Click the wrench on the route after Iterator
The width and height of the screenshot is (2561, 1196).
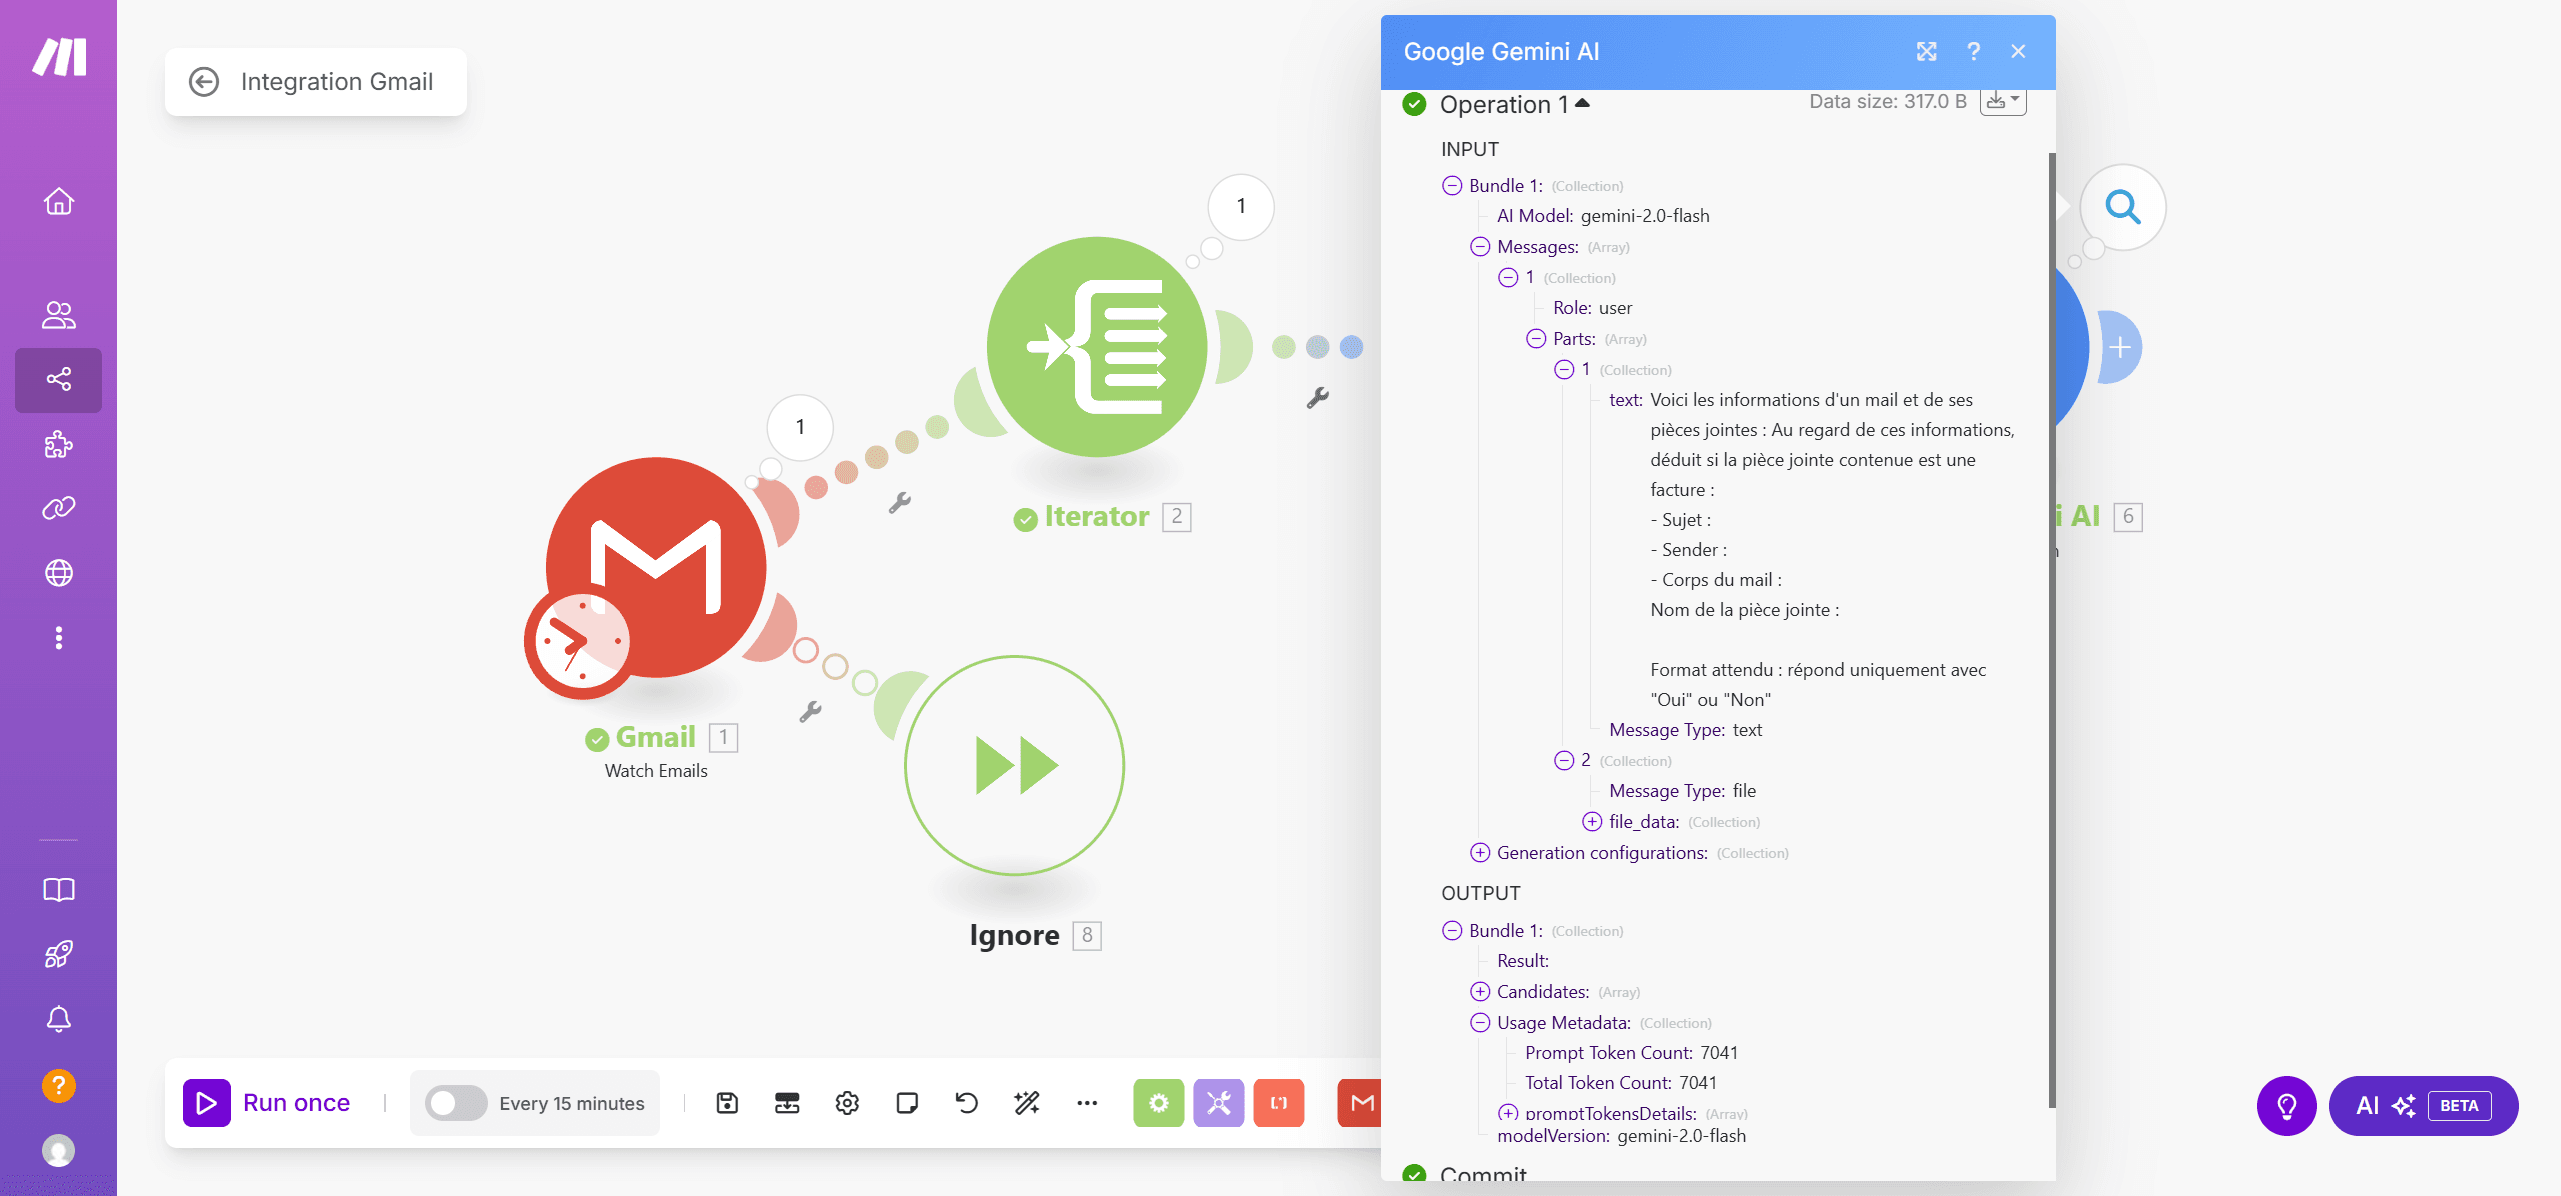(1318, 398)
